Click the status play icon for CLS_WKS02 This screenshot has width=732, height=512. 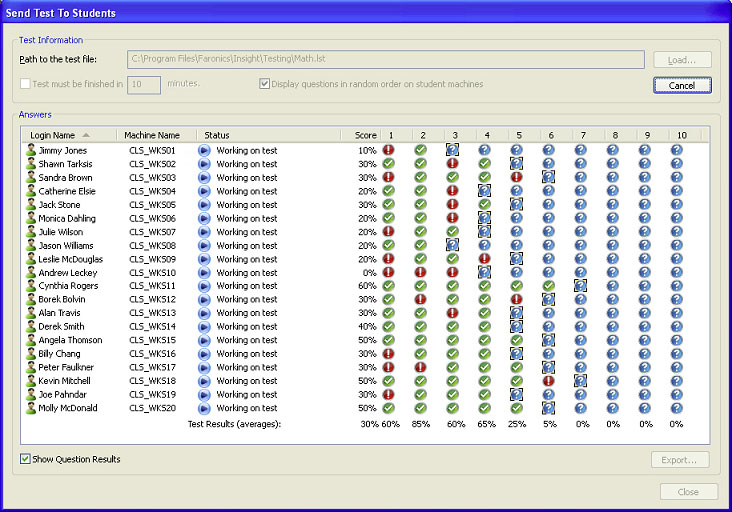204,164
